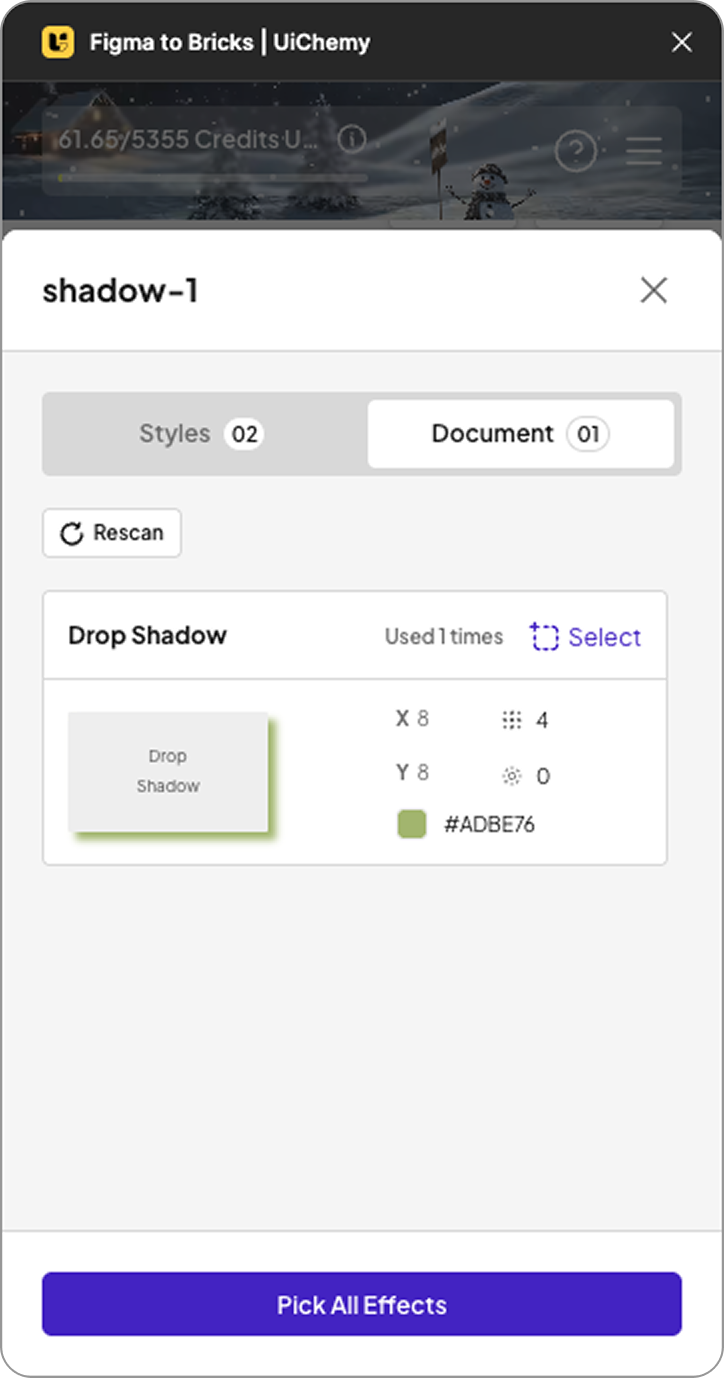The width and height of the screenshot is (724, 1378).
Task: Open the hamburger menu
Action: pos(644,151)
